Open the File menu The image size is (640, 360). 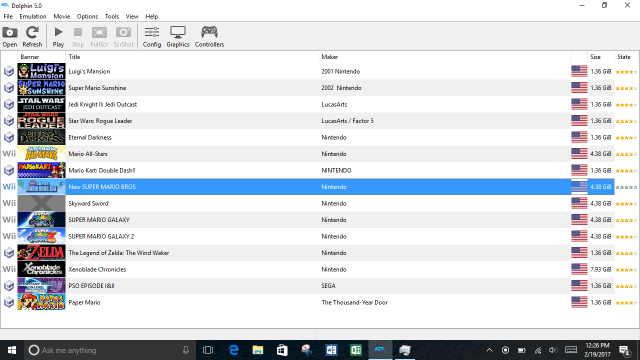point(8,16)
